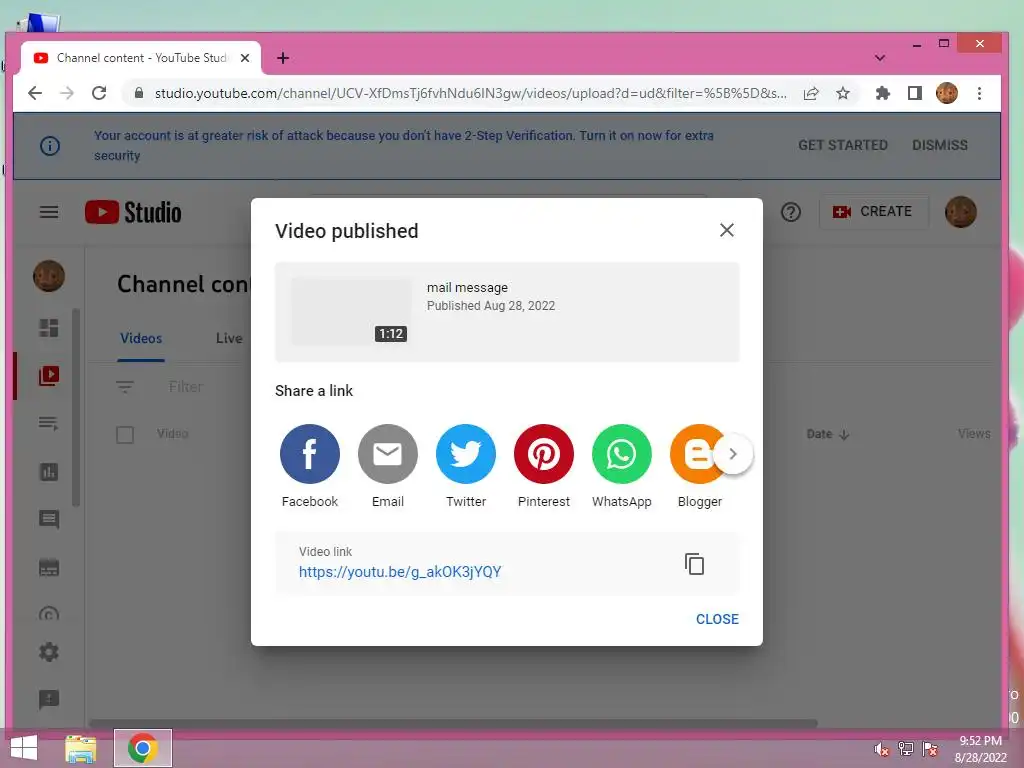Open the Content sidebar icon
The height and width of the screenshot is (768, 1024).
click(49, 376)
